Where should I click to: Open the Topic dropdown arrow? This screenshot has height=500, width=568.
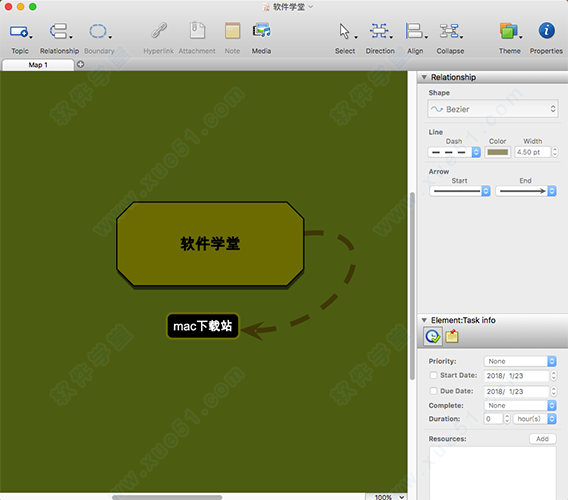[x=31, y=37]
